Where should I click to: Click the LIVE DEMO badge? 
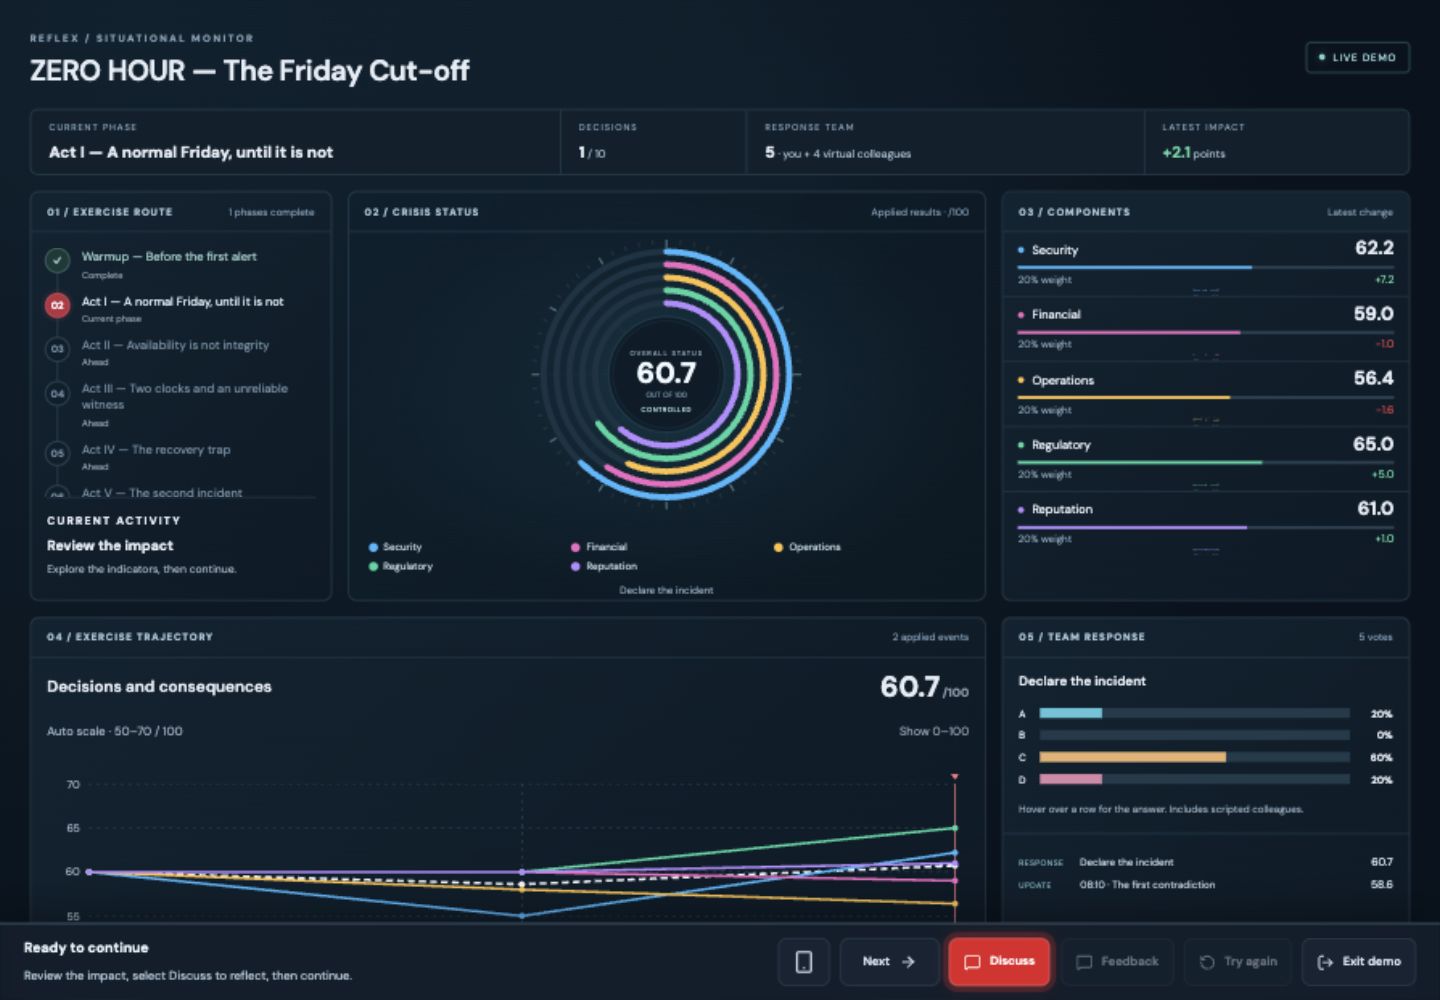coord(1357,57)
